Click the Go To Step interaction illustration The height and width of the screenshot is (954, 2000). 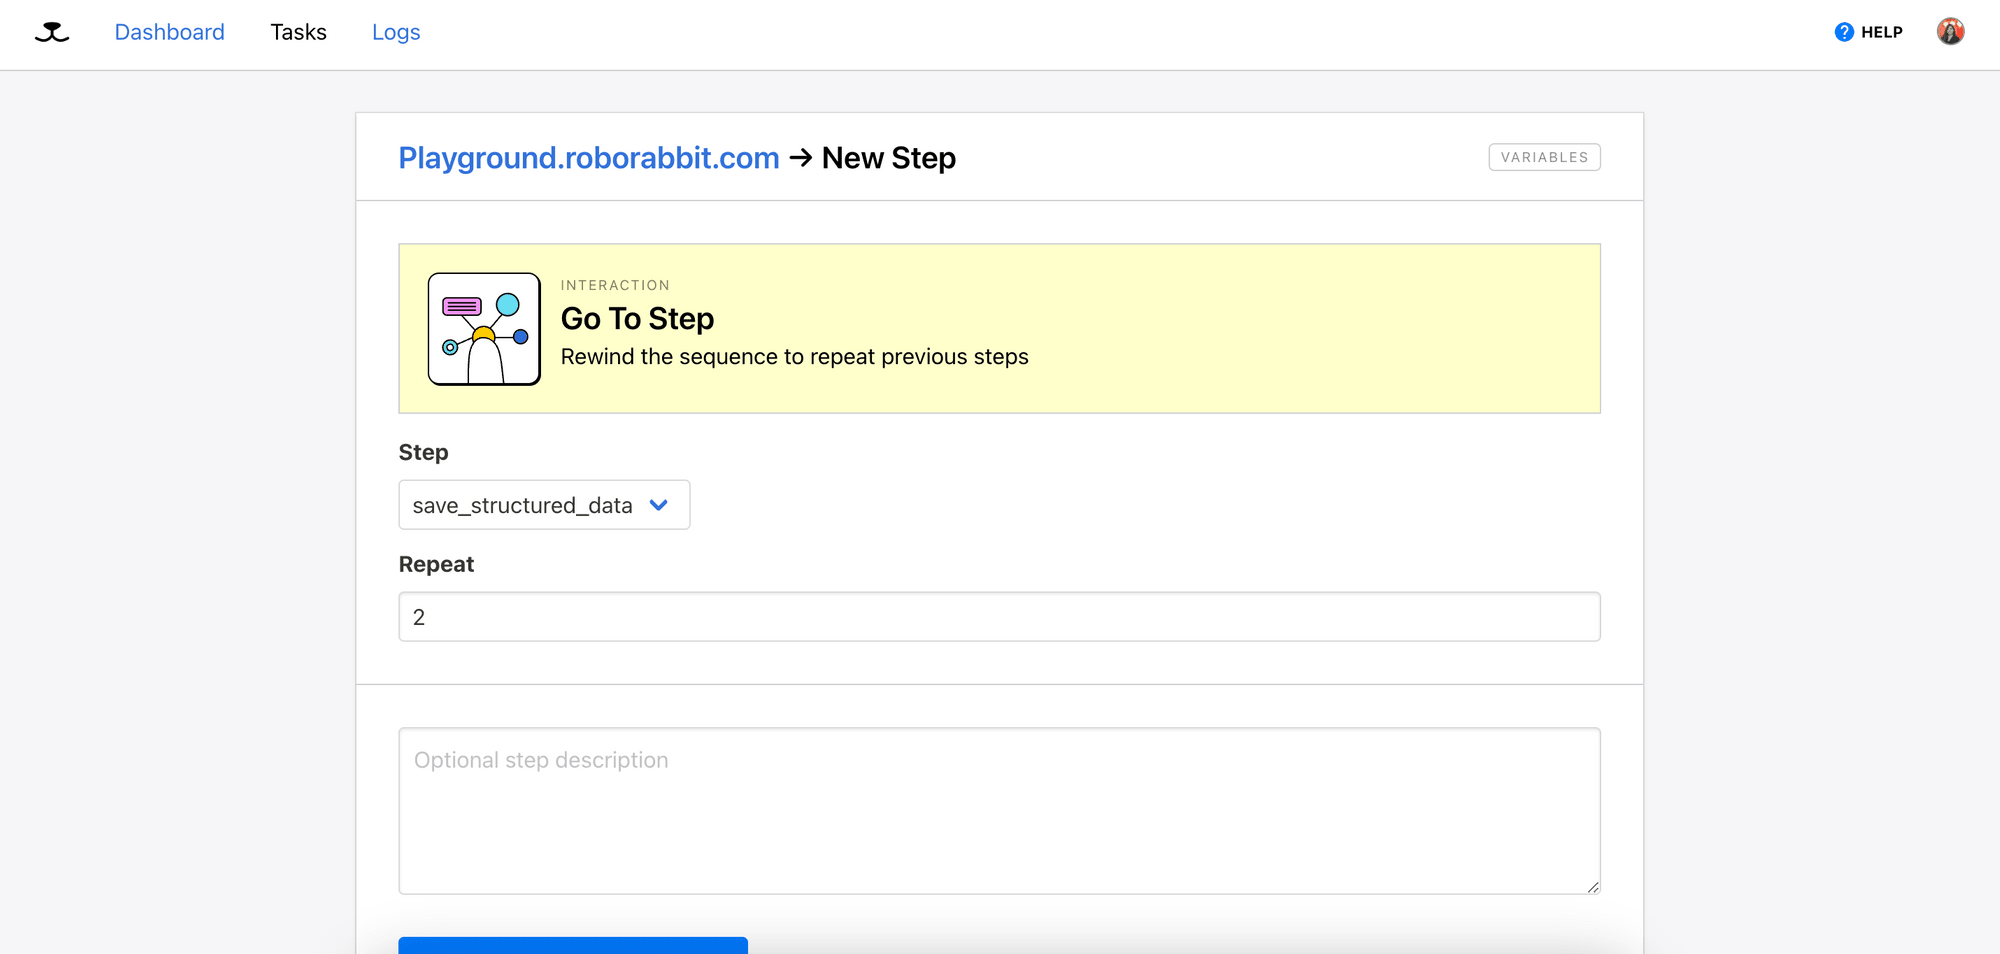click(483, 328)
